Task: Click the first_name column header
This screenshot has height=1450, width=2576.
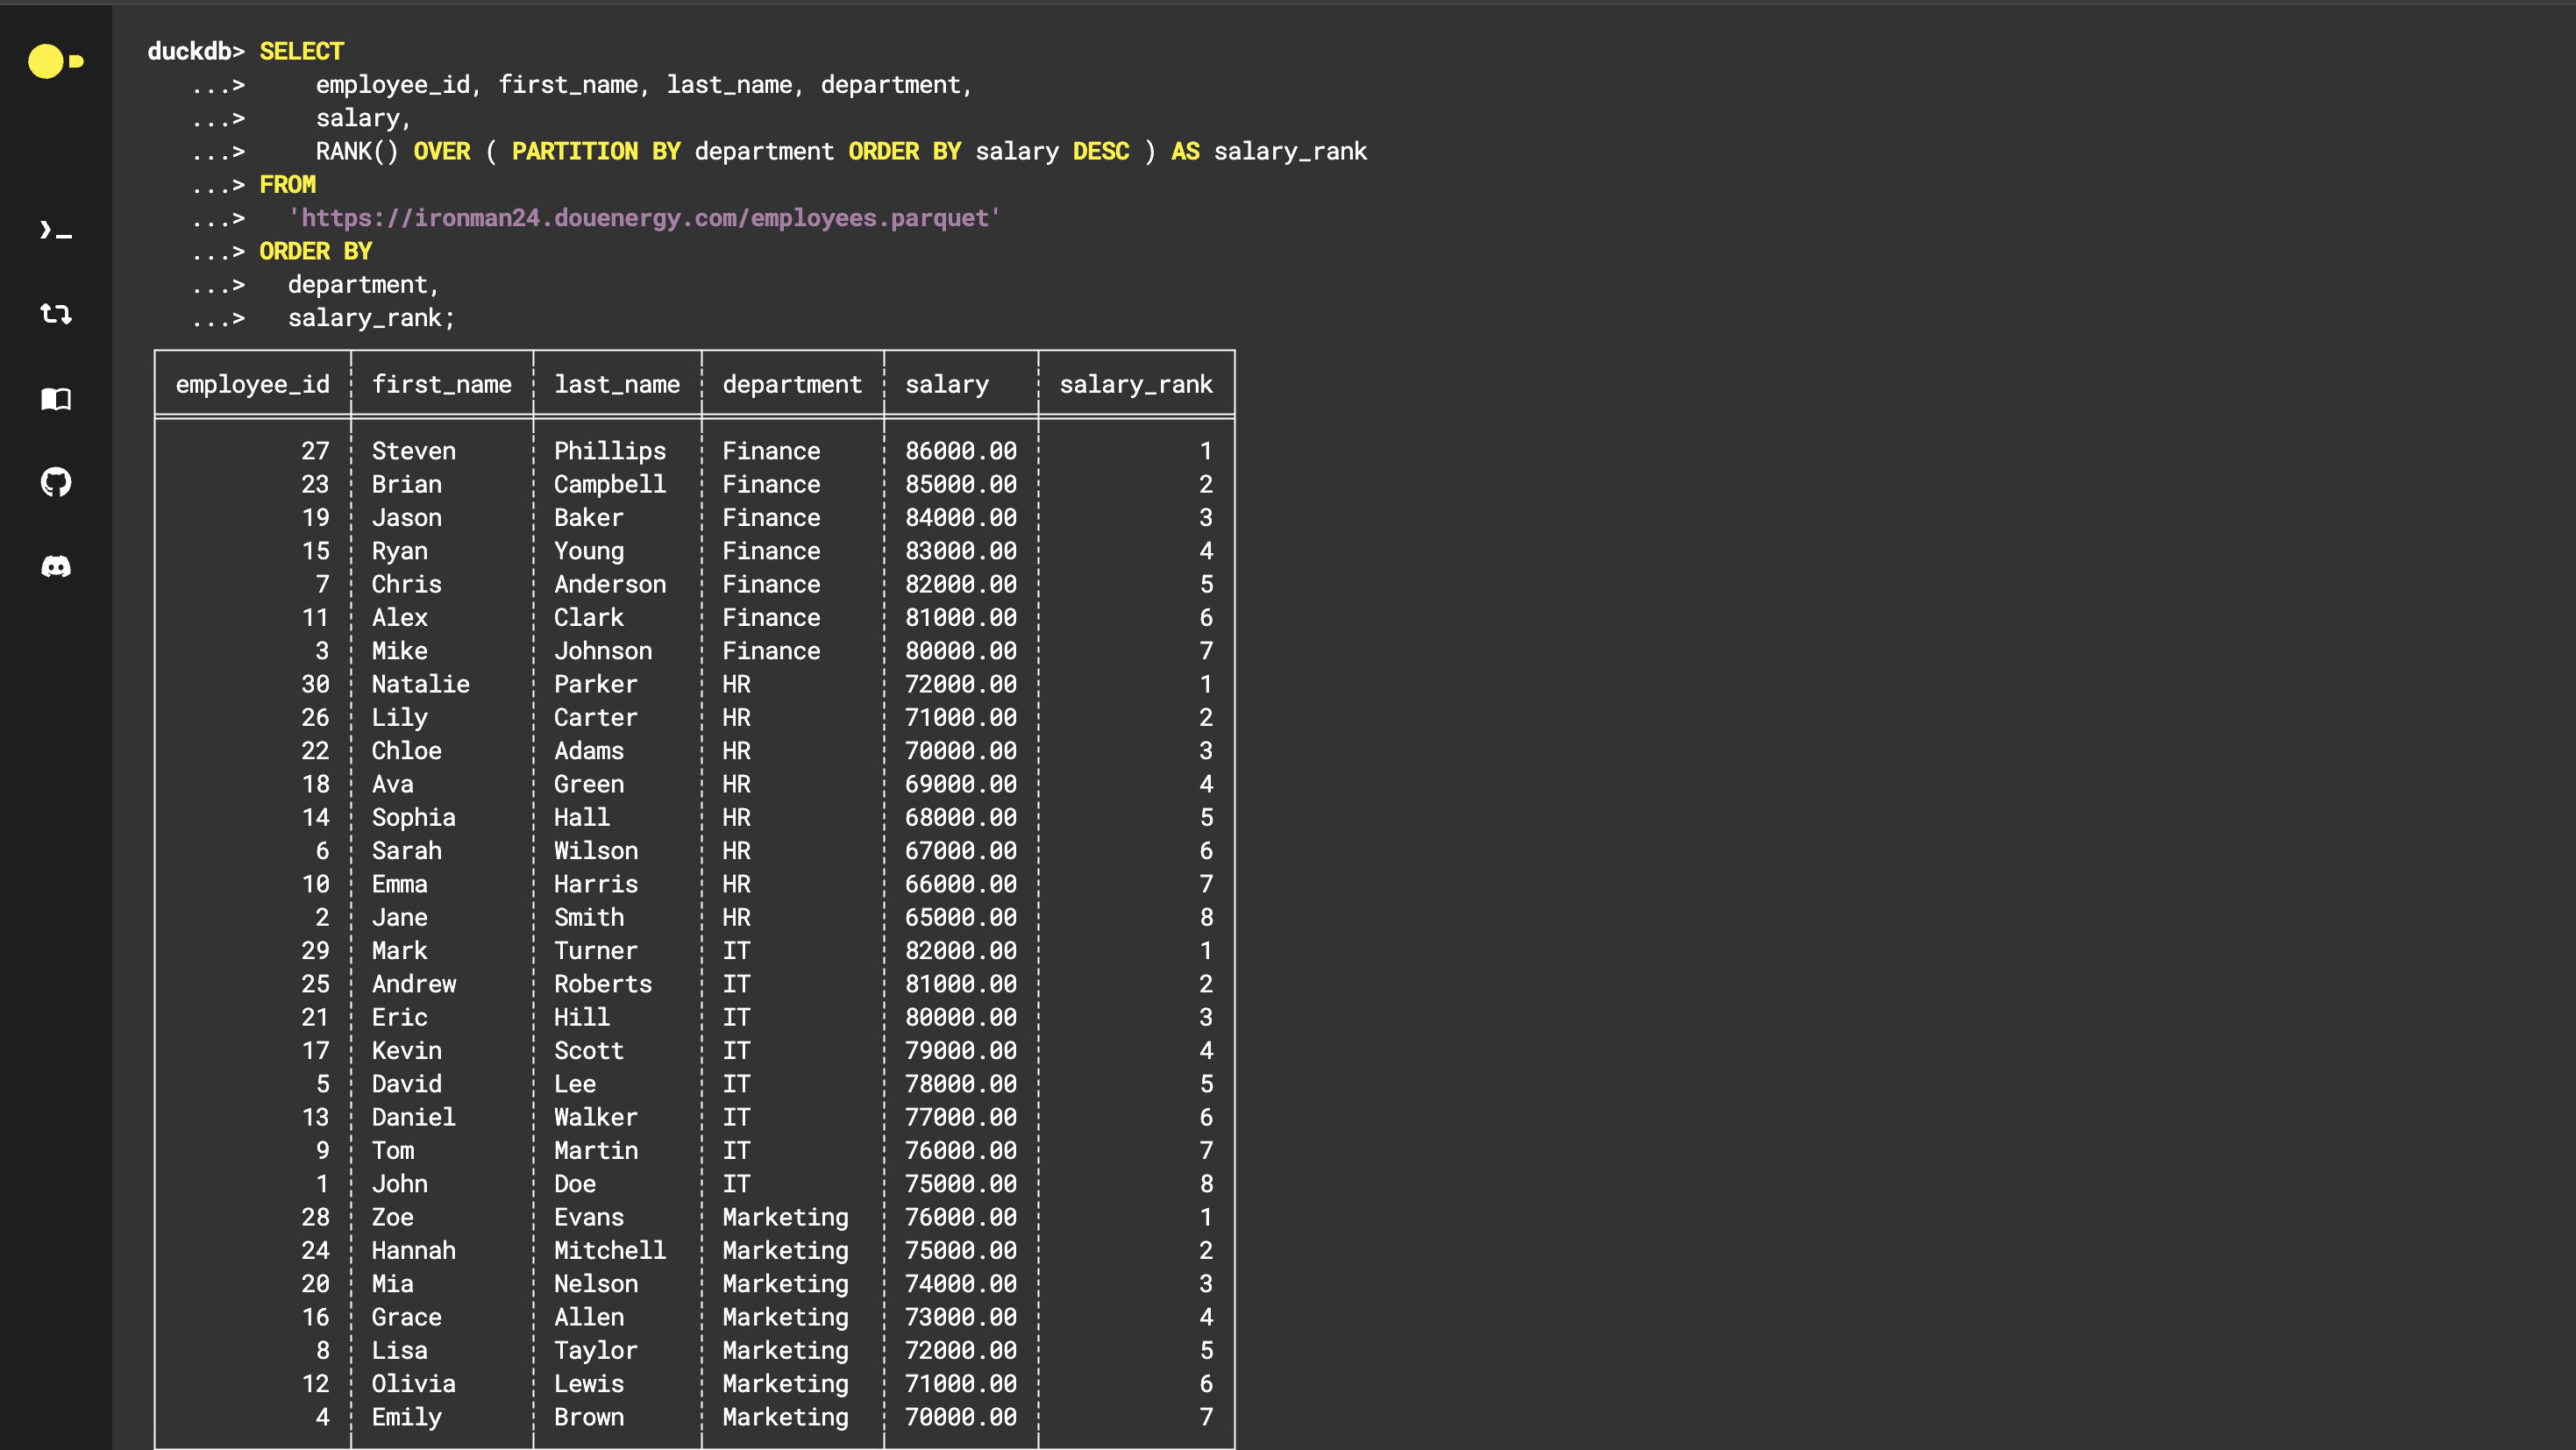Action: (441, 384)
